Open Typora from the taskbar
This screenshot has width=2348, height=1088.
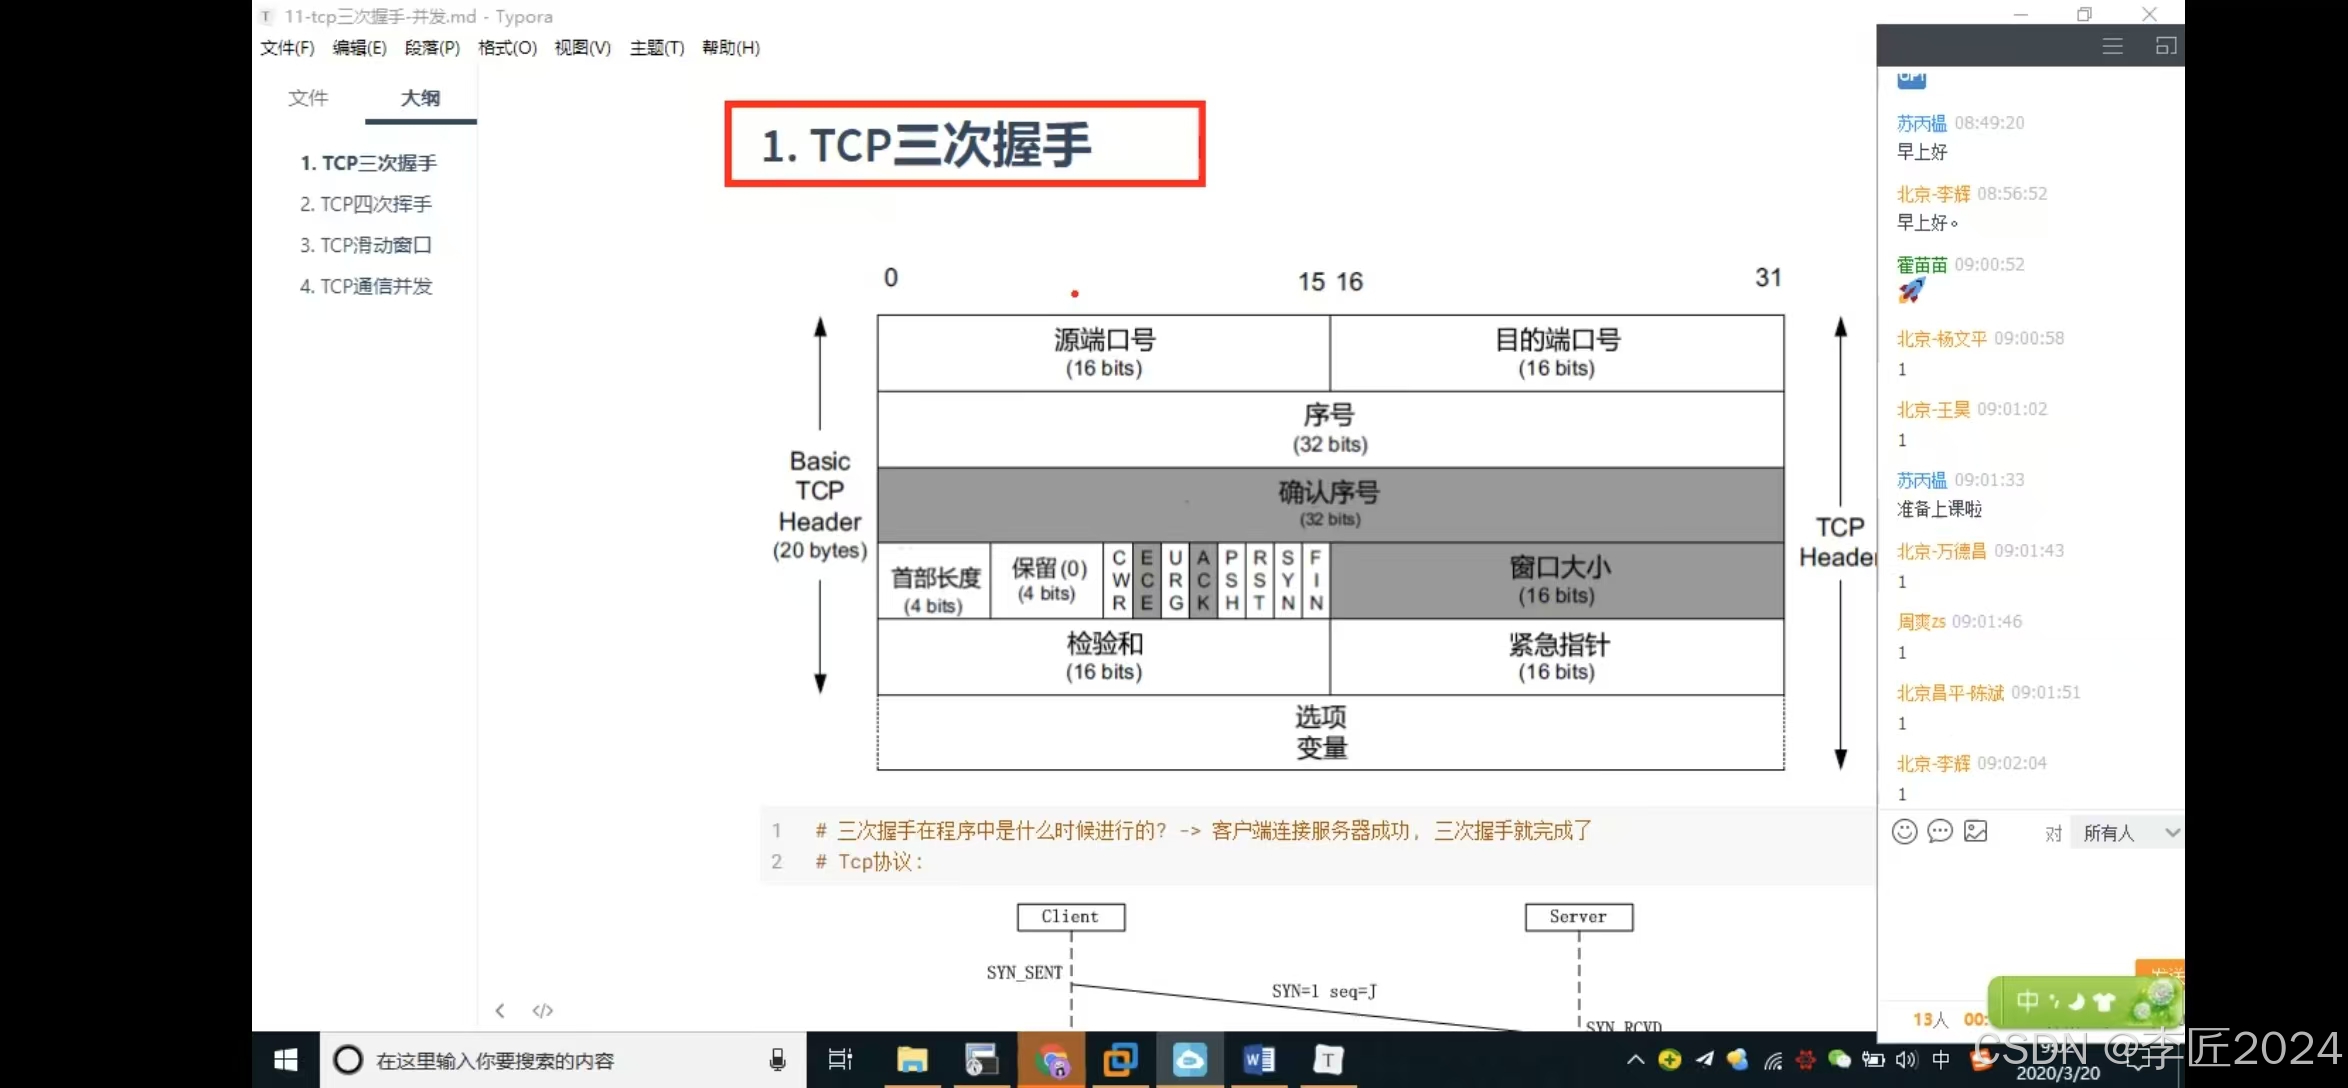(x=1327, y=1060)
